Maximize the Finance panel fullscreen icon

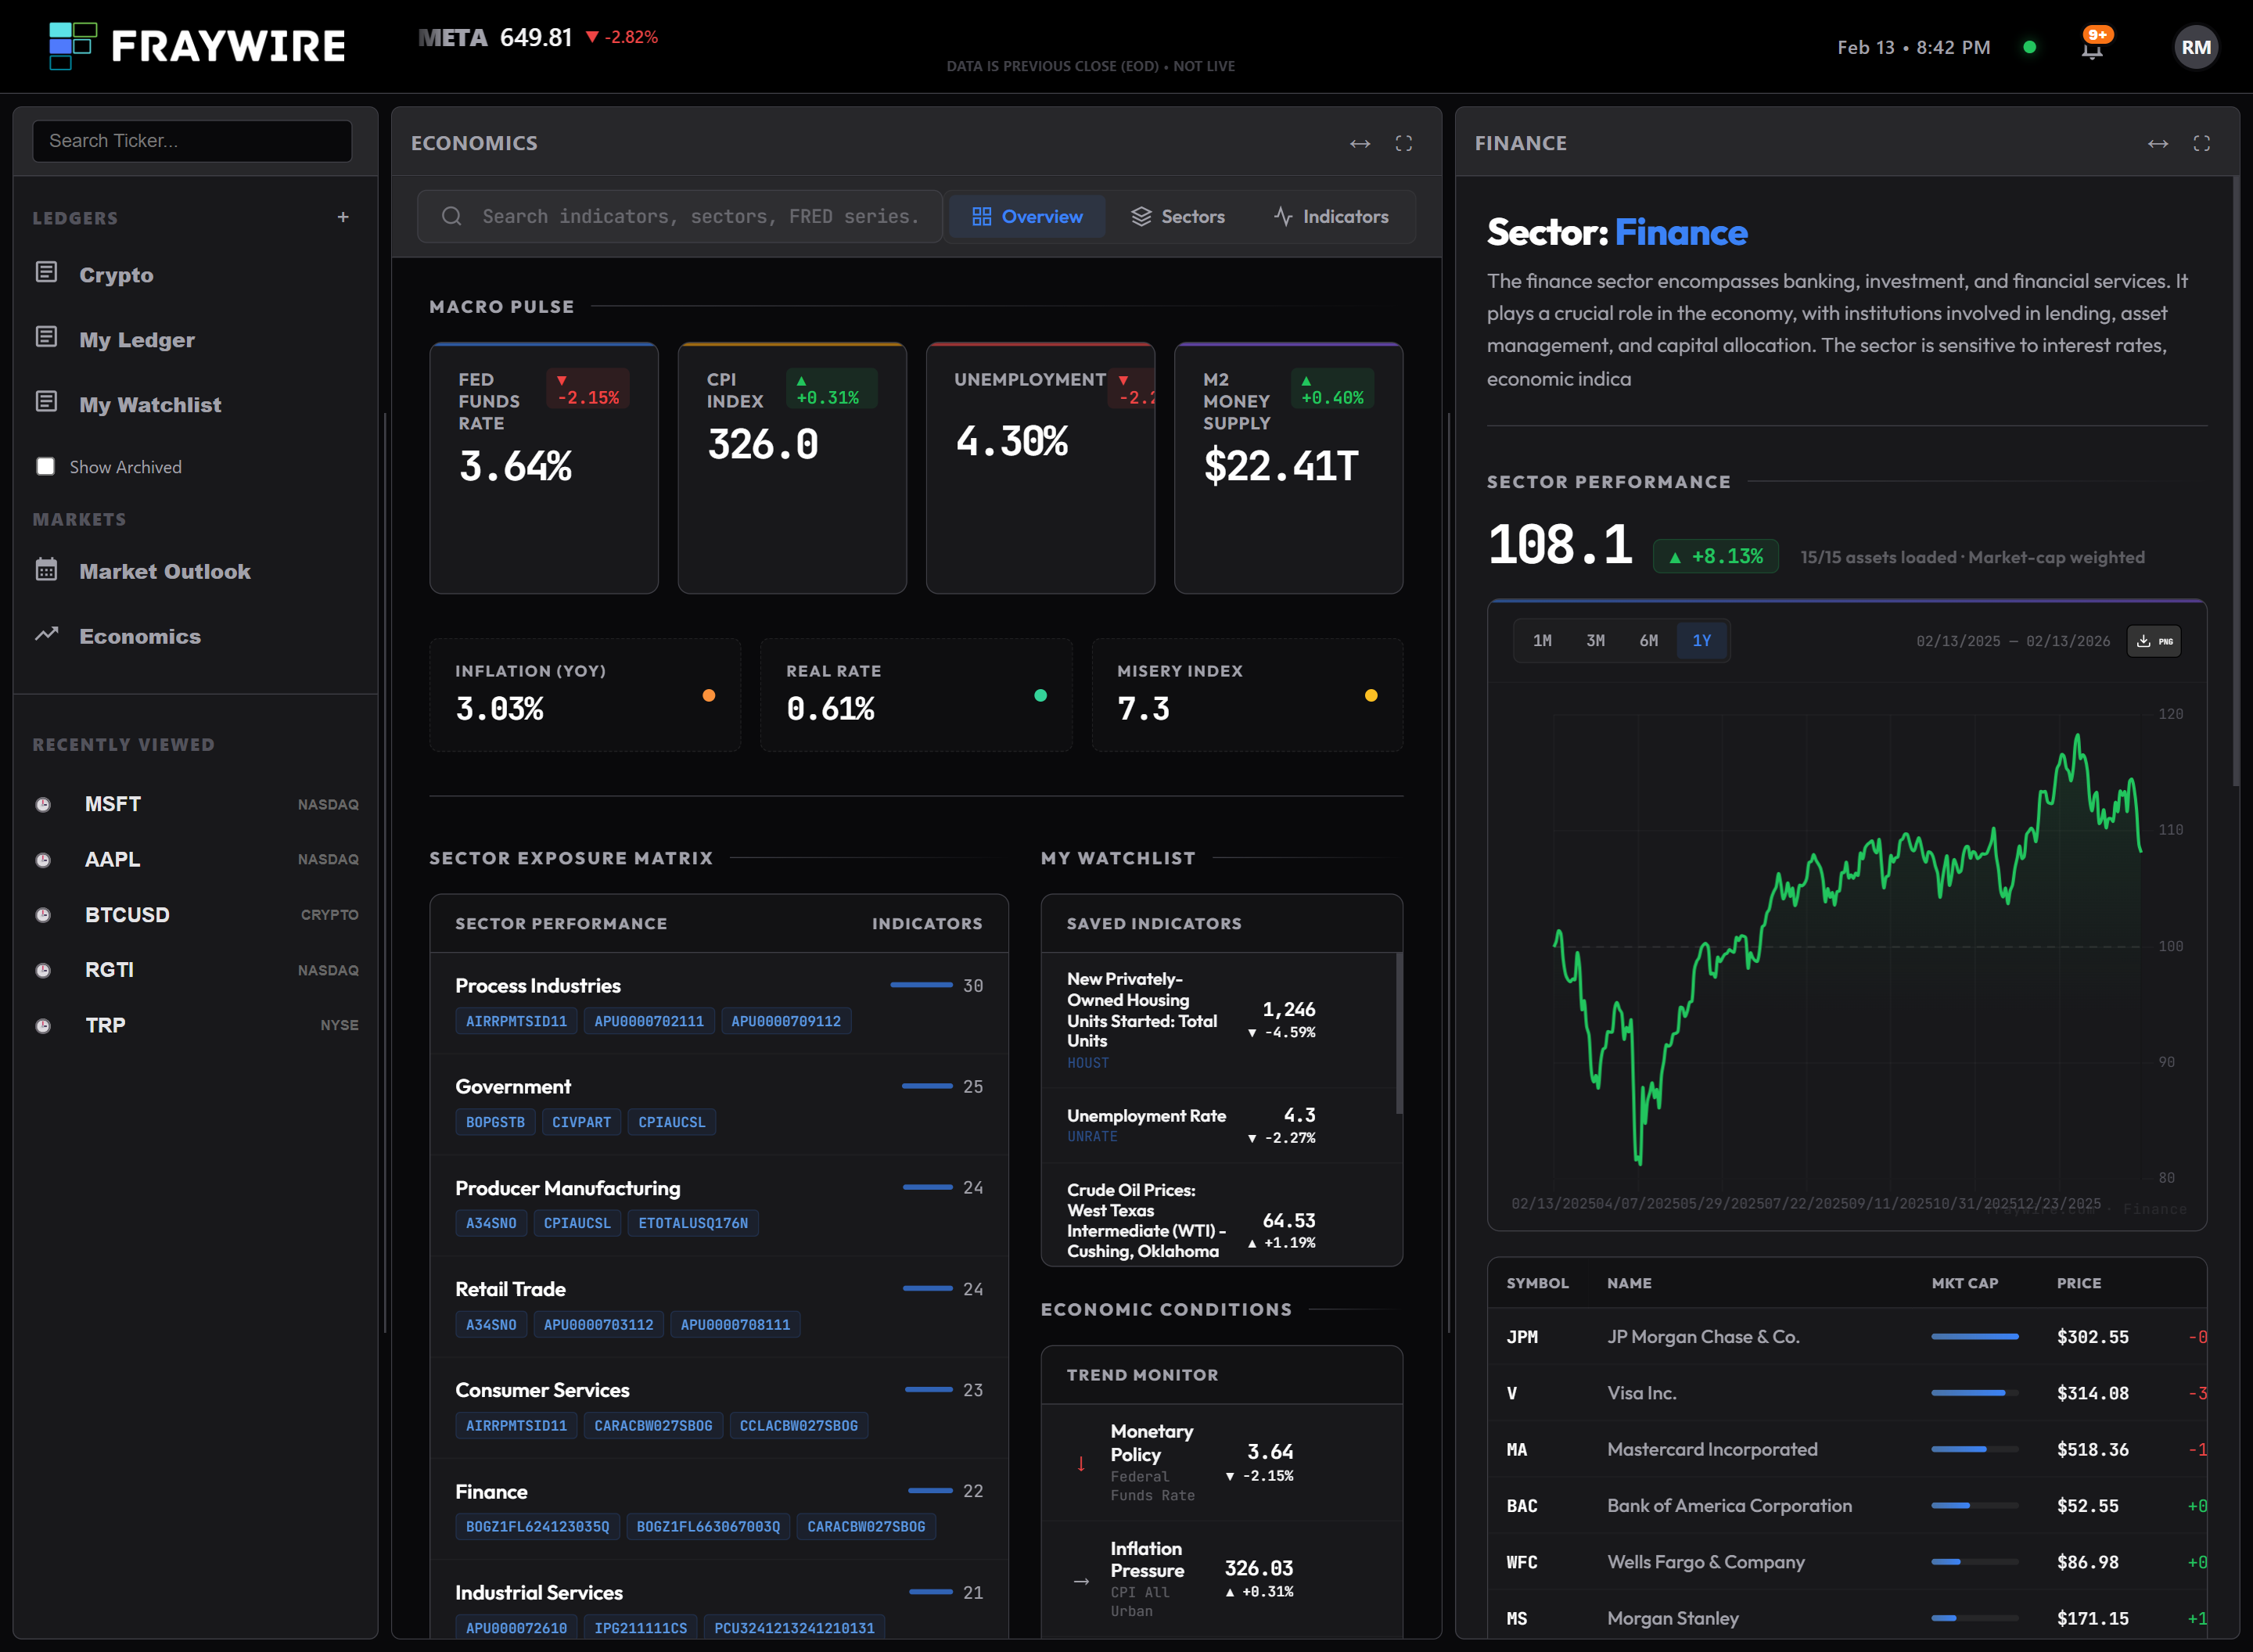click(2201, 144)
